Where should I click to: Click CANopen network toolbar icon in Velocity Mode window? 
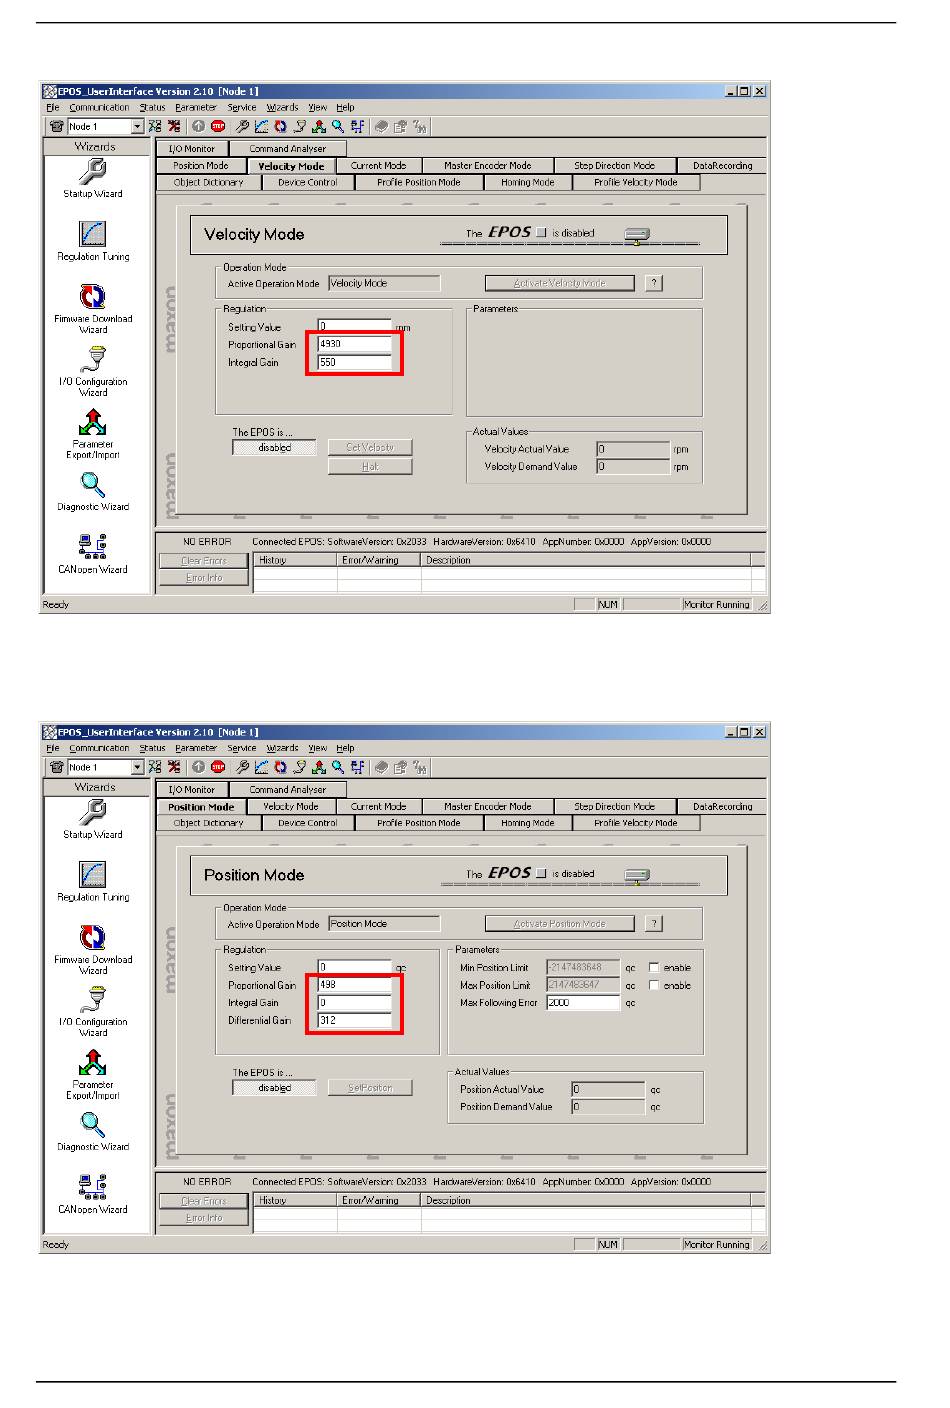tap(357, 126)
